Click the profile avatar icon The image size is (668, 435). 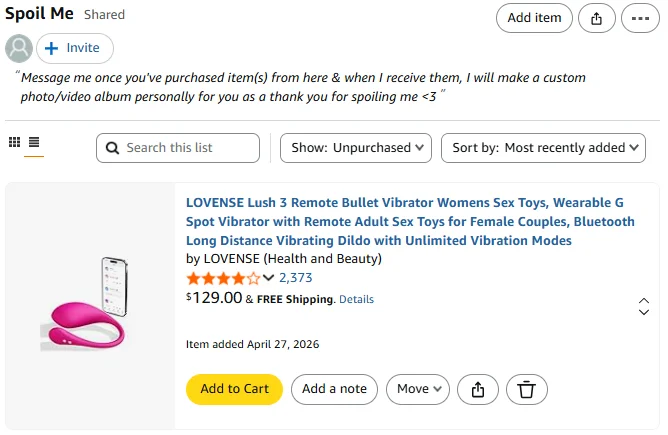point(19,48)
